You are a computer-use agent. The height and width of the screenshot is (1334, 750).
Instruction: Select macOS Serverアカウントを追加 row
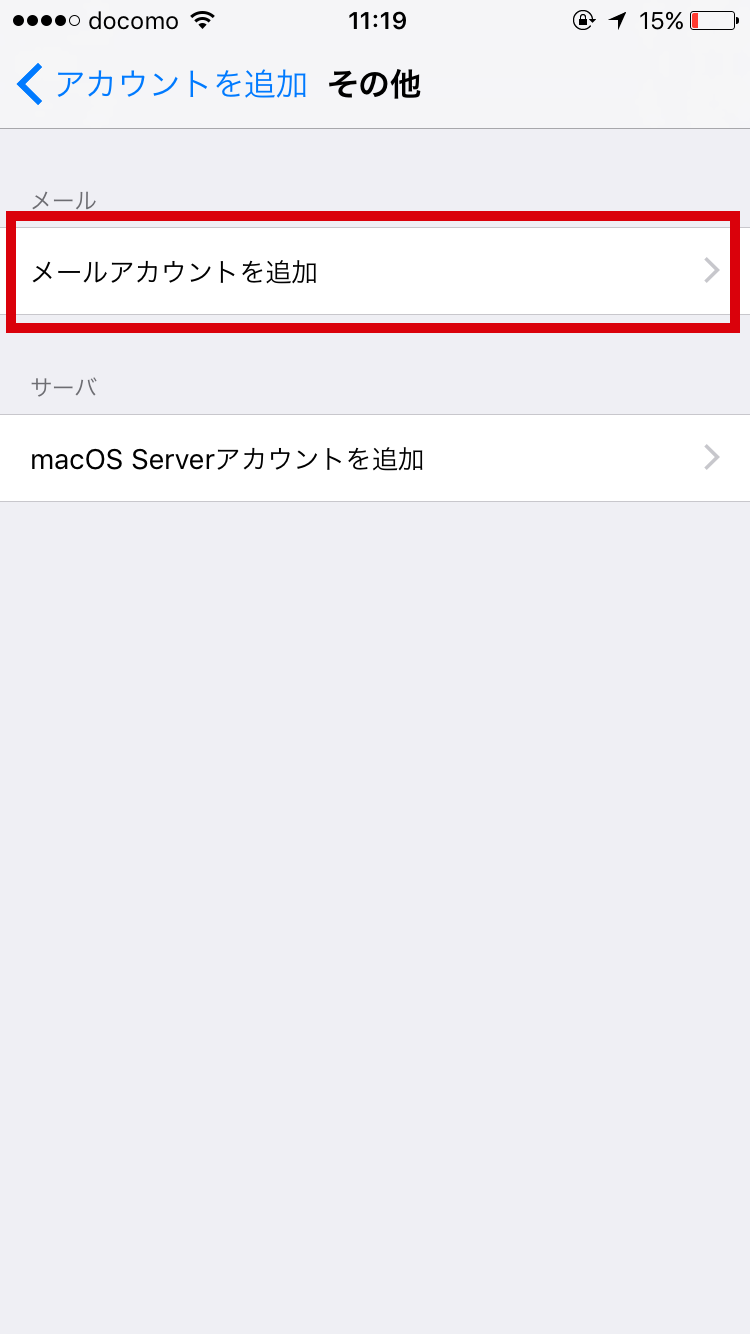click(375, 458)
